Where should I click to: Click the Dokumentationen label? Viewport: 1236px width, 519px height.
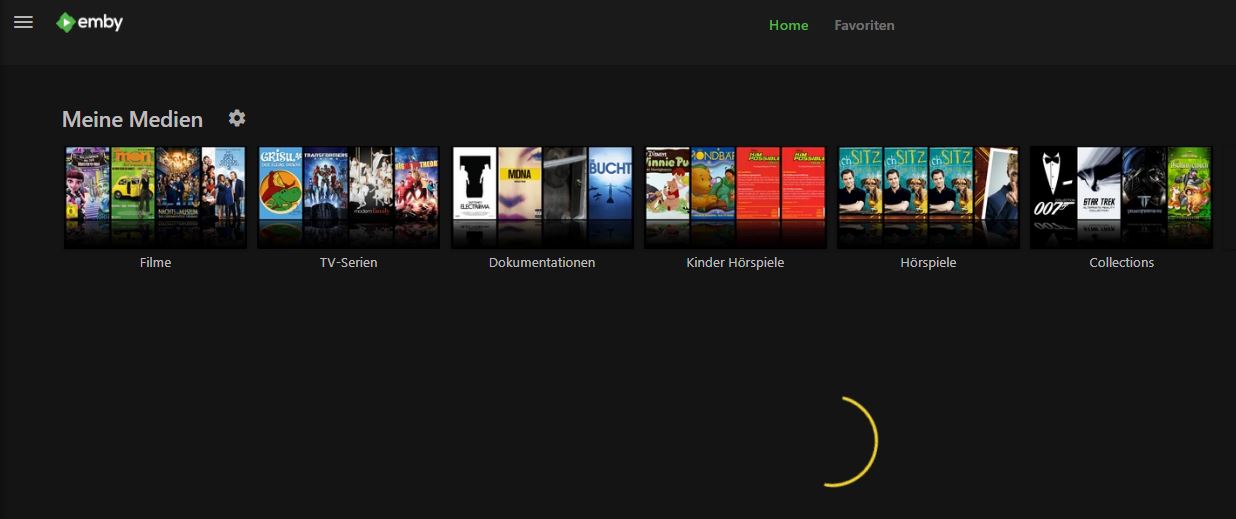coord(542,263)
